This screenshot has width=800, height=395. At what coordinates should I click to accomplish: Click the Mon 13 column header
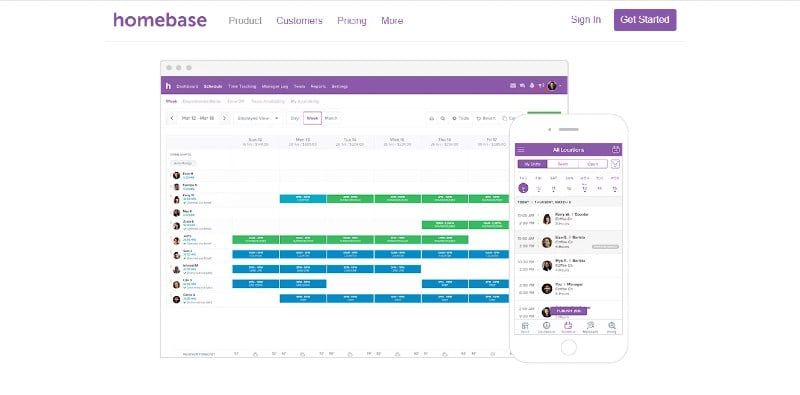pyautogui.click(x=303, y=142)
